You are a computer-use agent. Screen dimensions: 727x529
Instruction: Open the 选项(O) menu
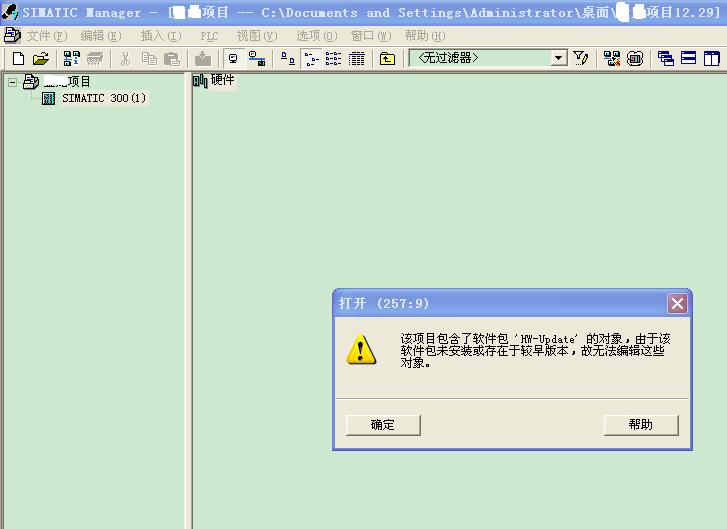[317, 36]
